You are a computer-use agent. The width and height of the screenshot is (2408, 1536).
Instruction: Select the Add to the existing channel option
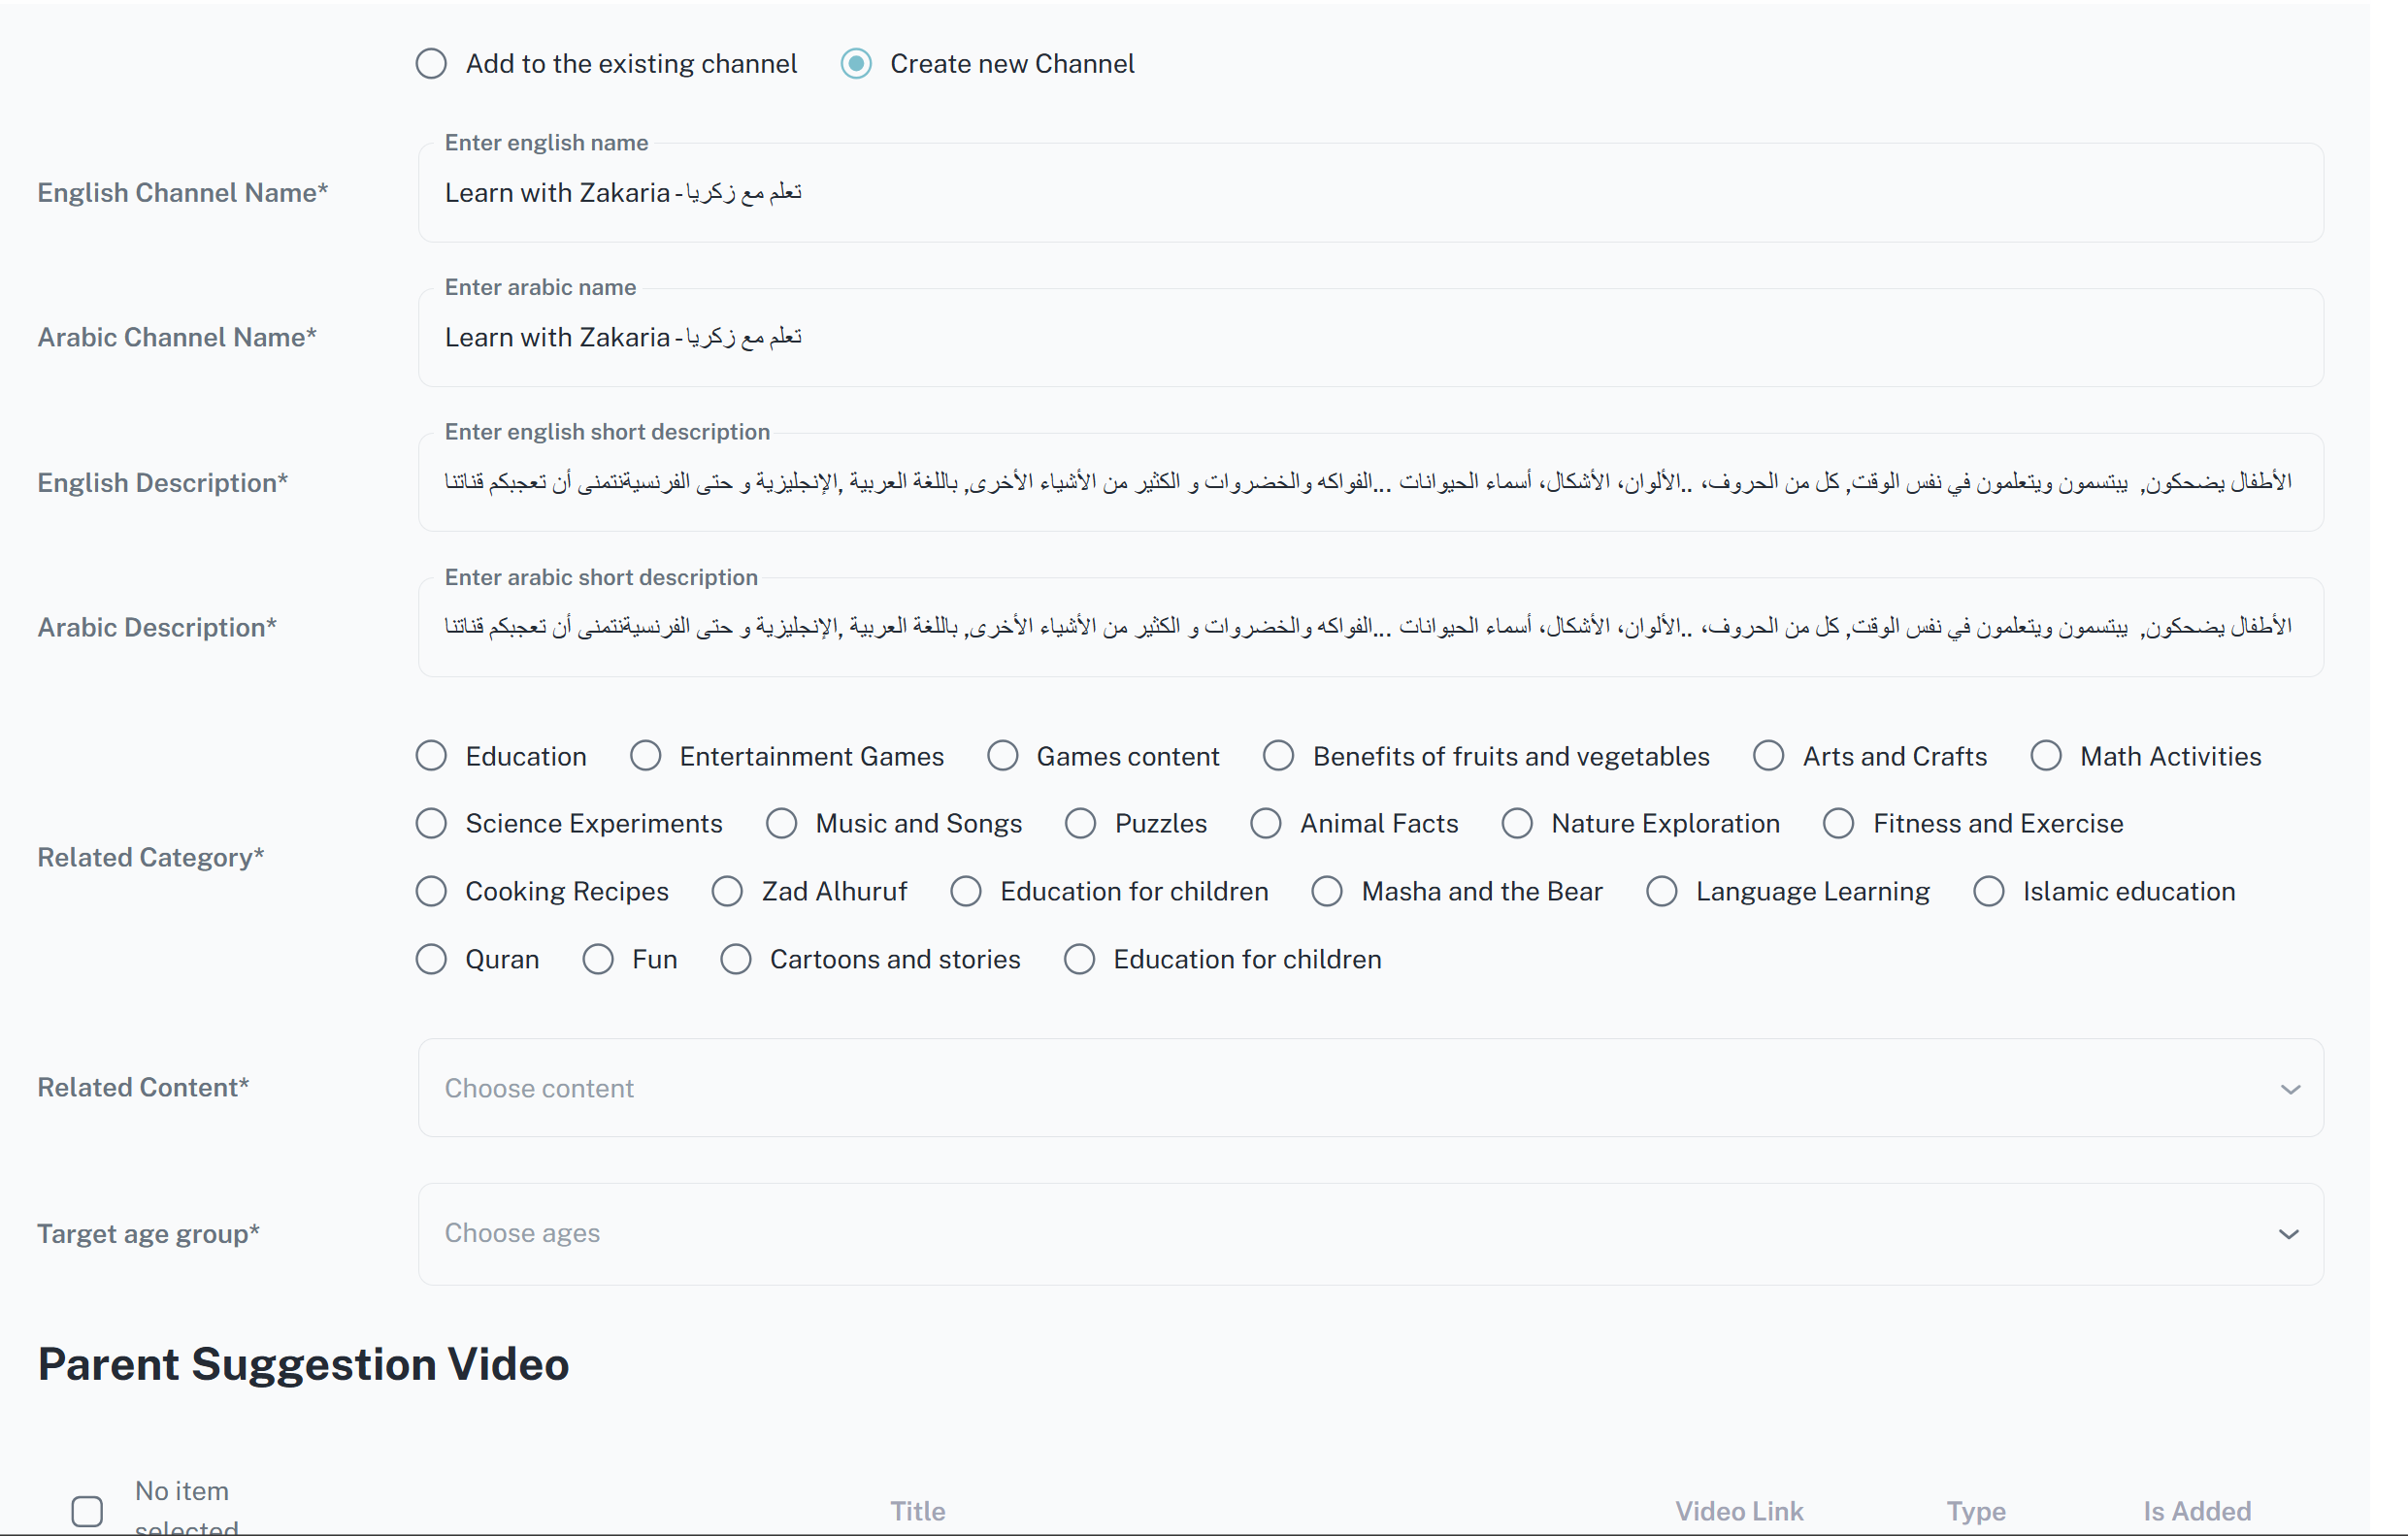pyautogui.click(x=431, y=64)
